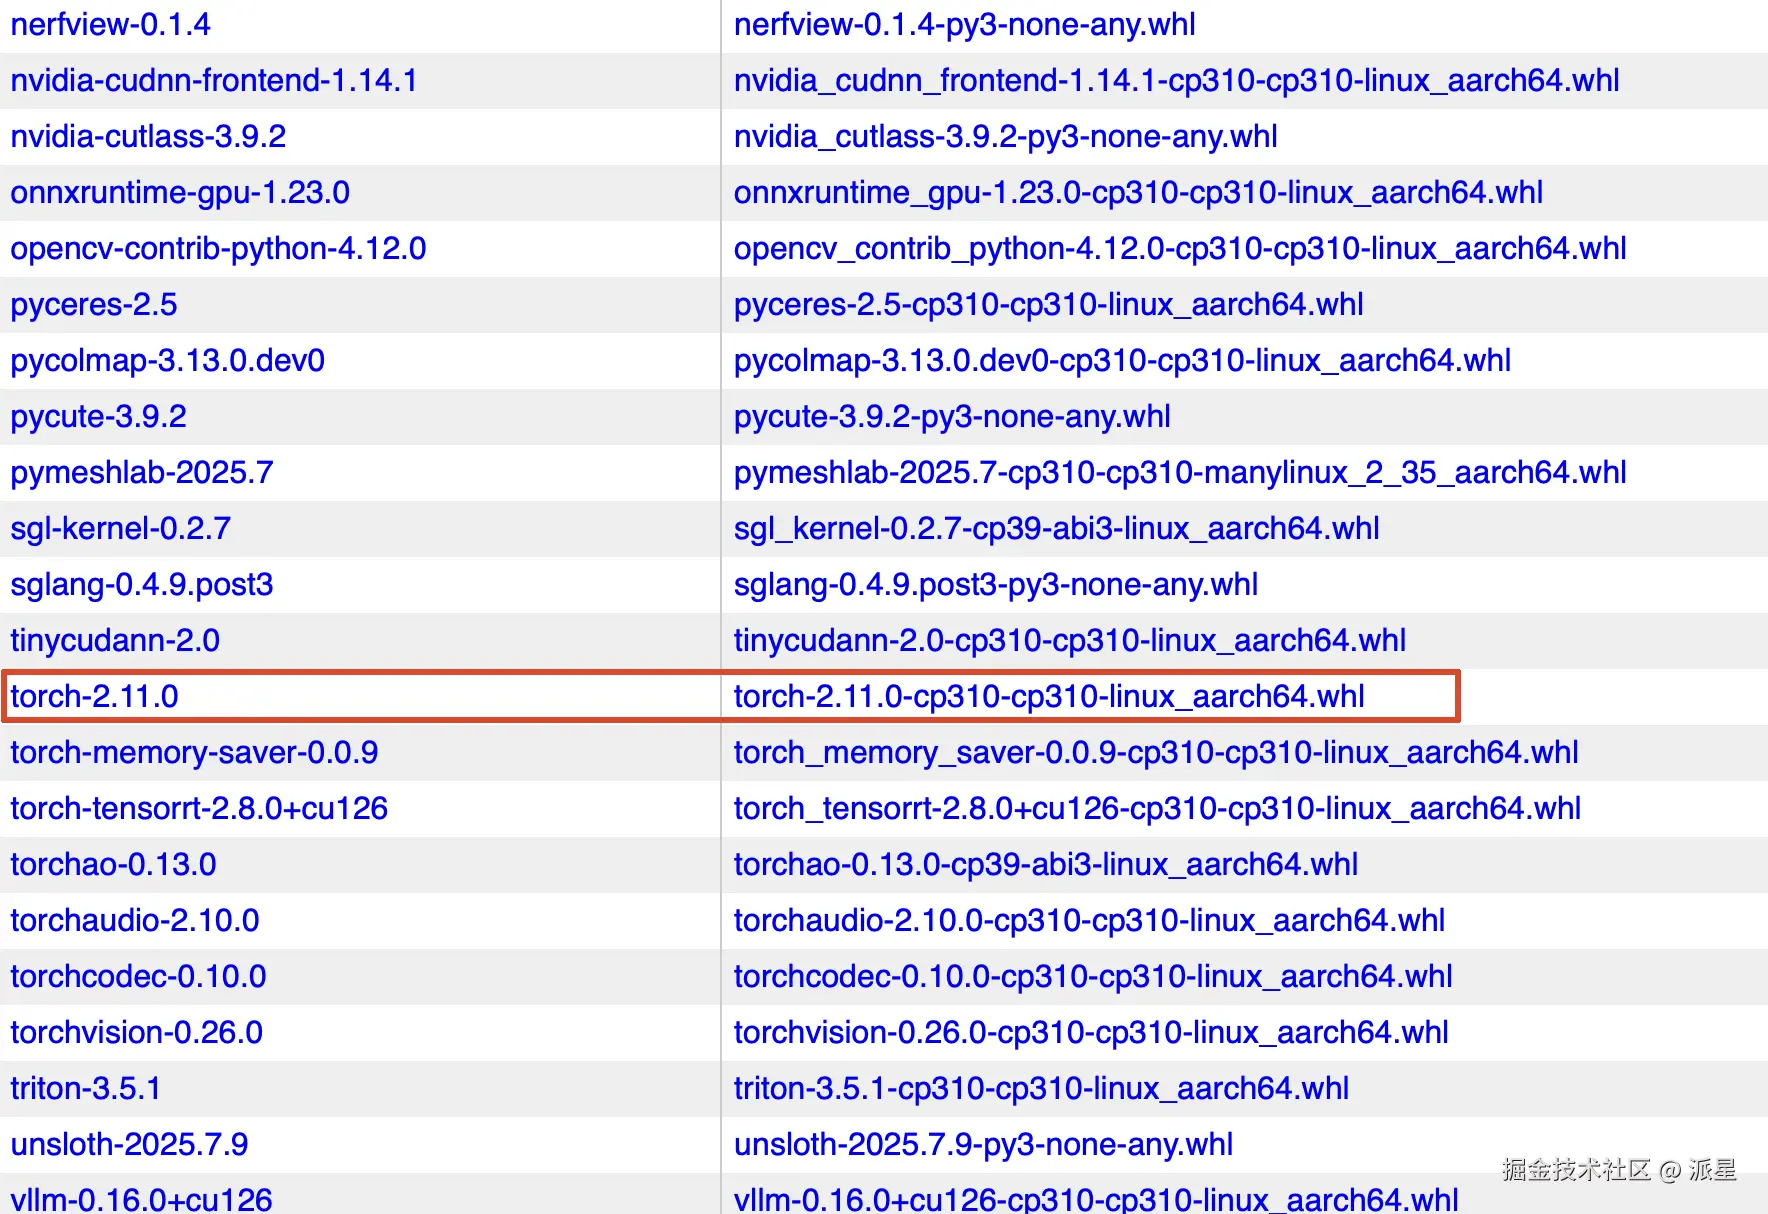Download the torchvision-0.26.0-cp310 aarch64 wheel
This screenshot has height=1214, width=1768.
[1091, 1032]
